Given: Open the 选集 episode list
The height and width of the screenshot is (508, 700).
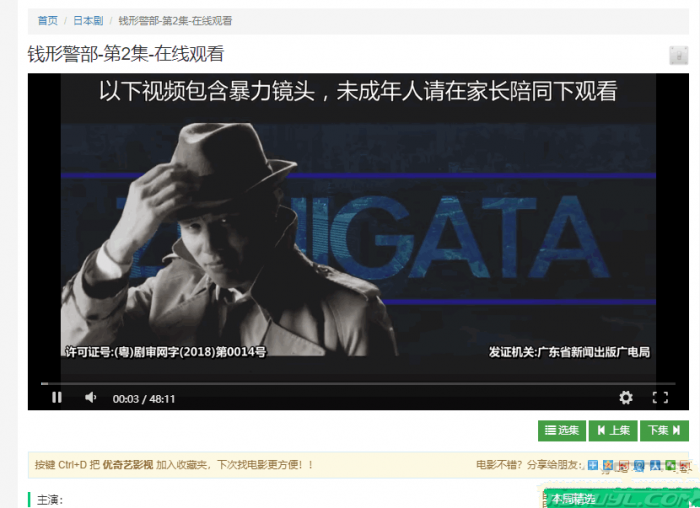Looking at the screenshot, I should coord(562,430).
